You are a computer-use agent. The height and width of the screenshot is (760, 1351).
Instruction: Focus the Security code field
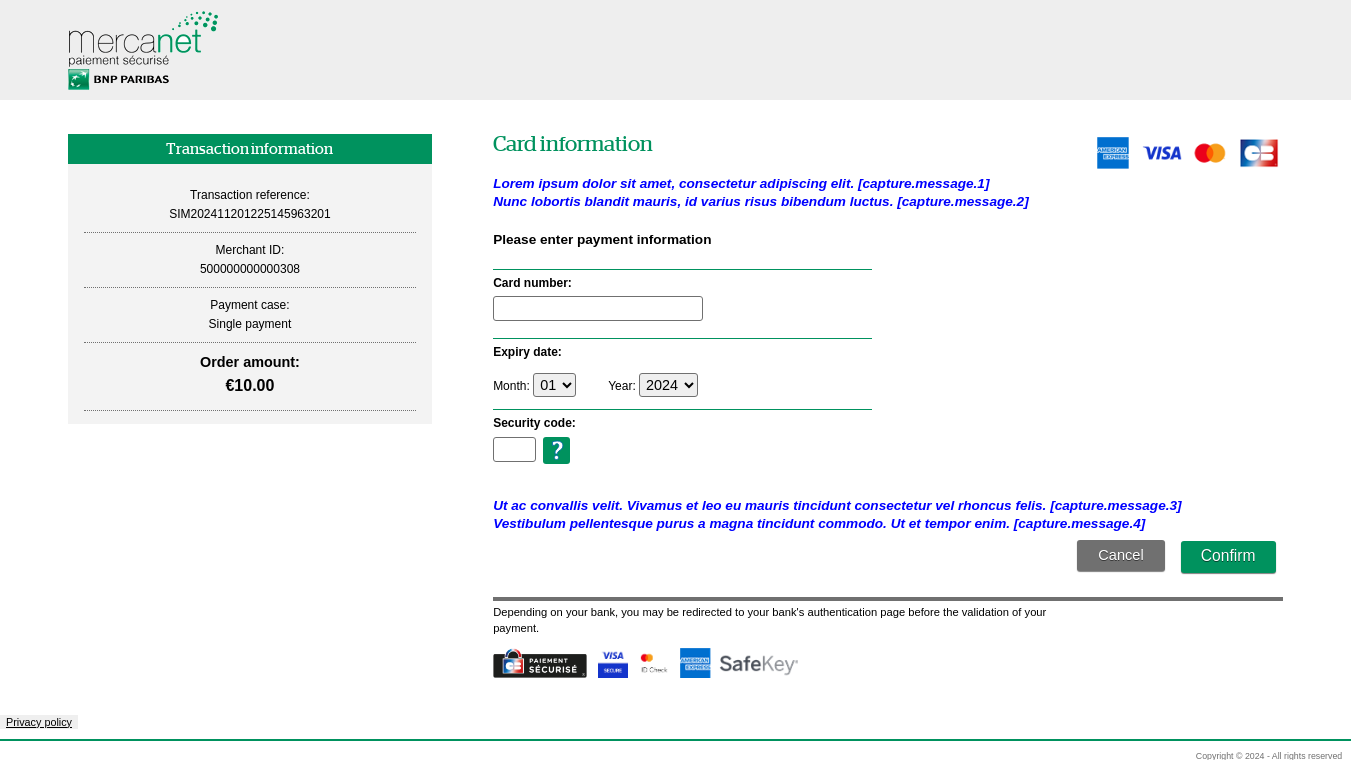point(513,449)
